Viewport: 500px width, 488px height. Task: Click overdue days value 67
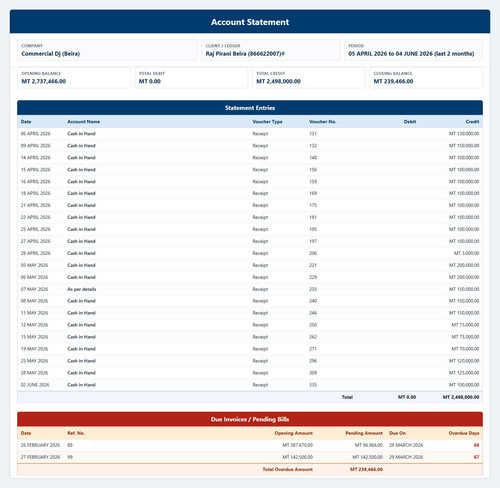tap(476, 457)
